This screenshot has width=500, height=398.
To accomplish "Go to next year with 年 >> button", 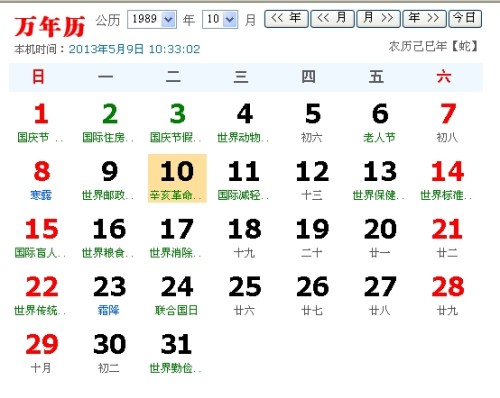I will pyautogui.click(x=424, y=19).
